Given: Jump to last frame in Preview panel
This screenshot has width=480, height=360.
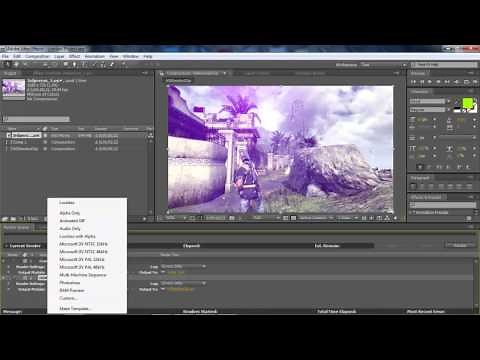Looking at the screenshot, I should tap(447, 82).
